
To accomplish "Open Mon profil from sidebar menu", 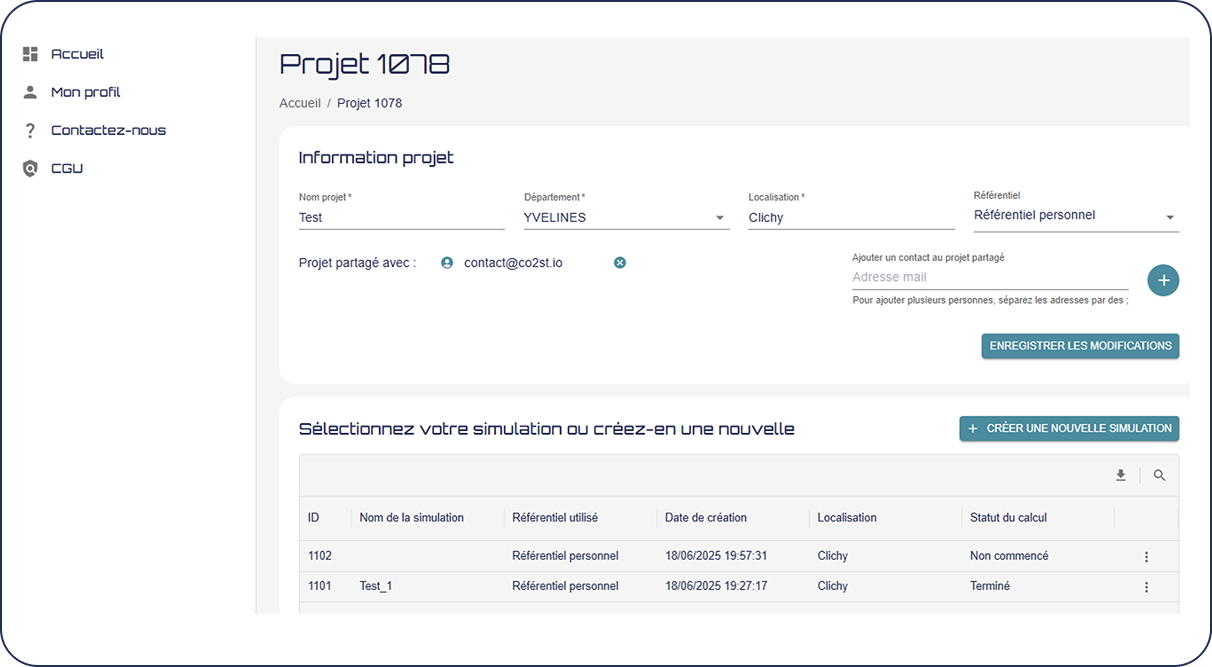I will 85,92.
